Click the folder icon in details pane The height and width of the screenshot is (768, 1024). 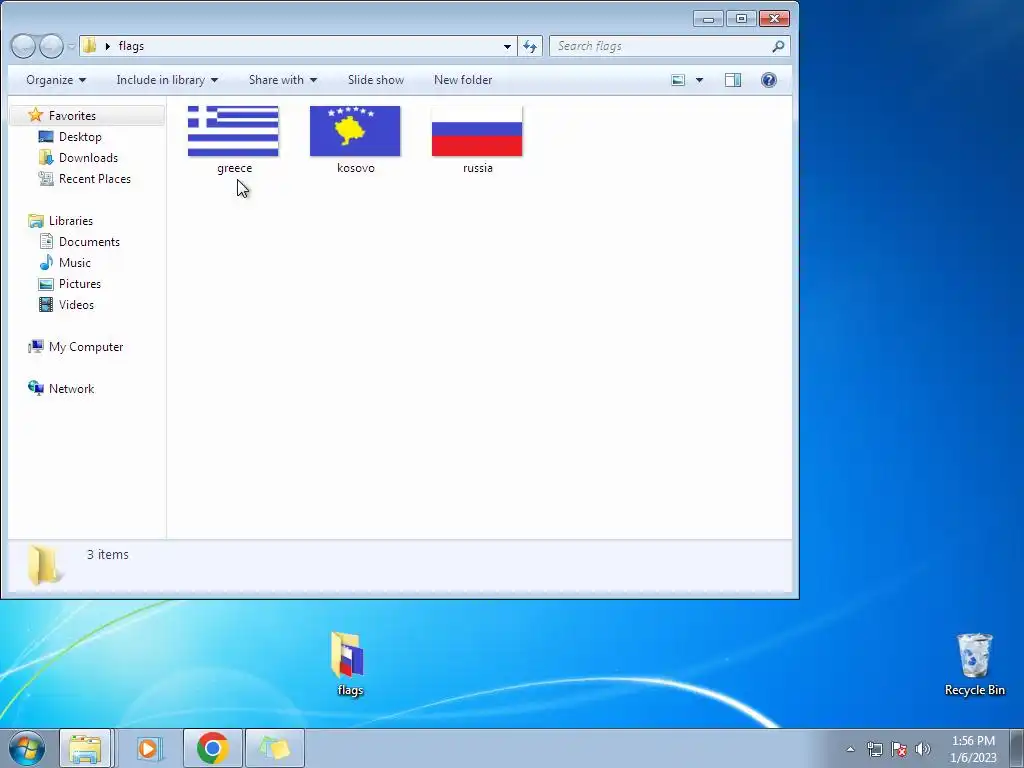coord(43,564)
